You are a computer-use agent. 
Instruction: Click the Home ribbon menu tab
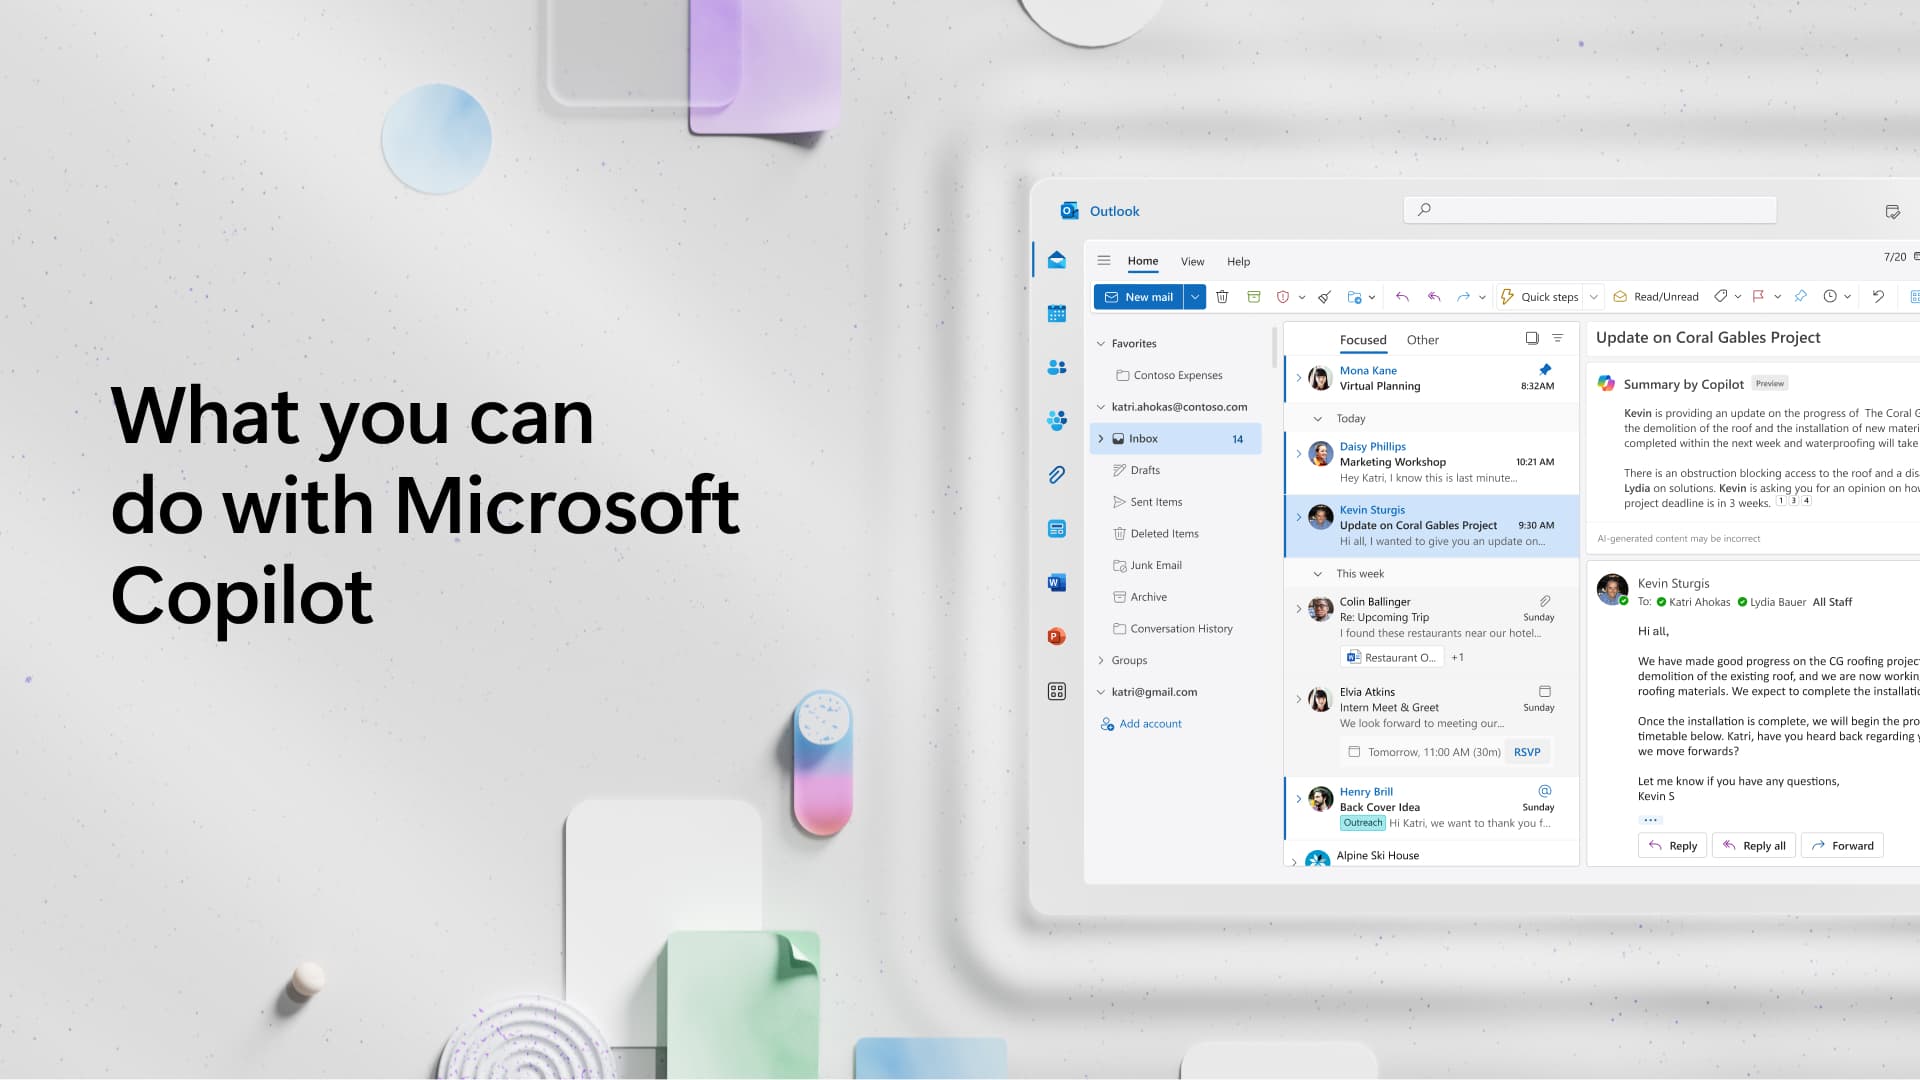click(x=1143, y=261)
